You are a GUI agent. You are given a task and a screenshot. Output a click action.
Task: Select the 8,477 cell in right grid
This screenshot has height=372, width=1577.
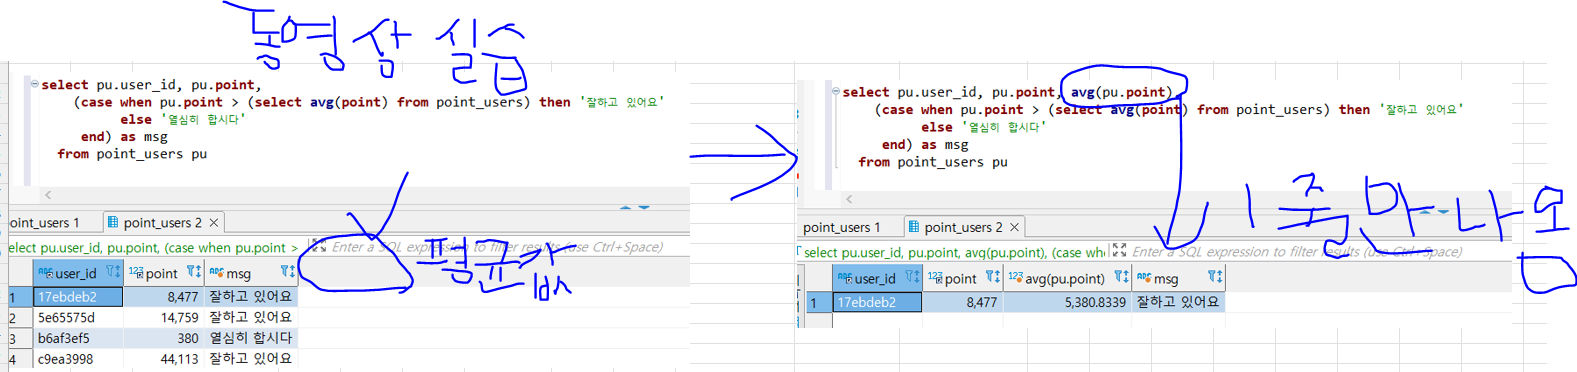[962, 302]
